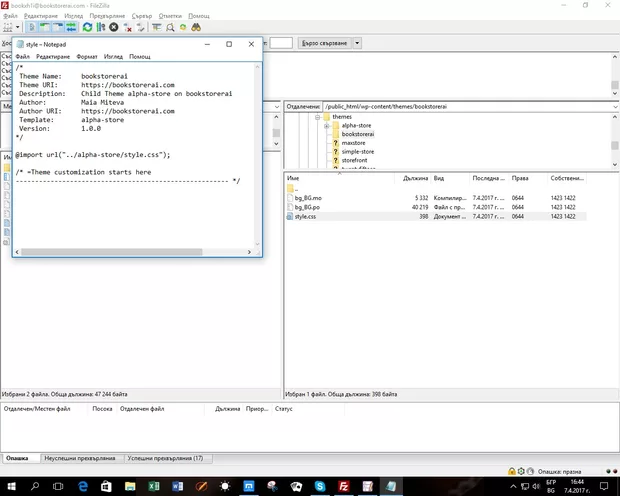Select the style.css file icon in remote list

289,216
